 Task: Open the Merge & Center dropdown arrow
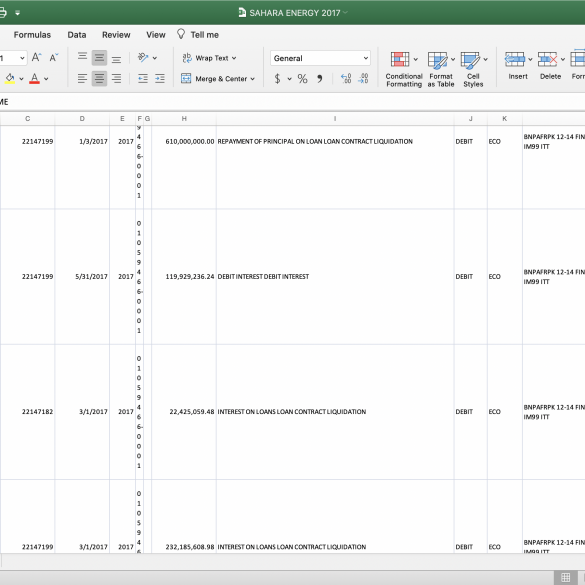tap(253, 79)
